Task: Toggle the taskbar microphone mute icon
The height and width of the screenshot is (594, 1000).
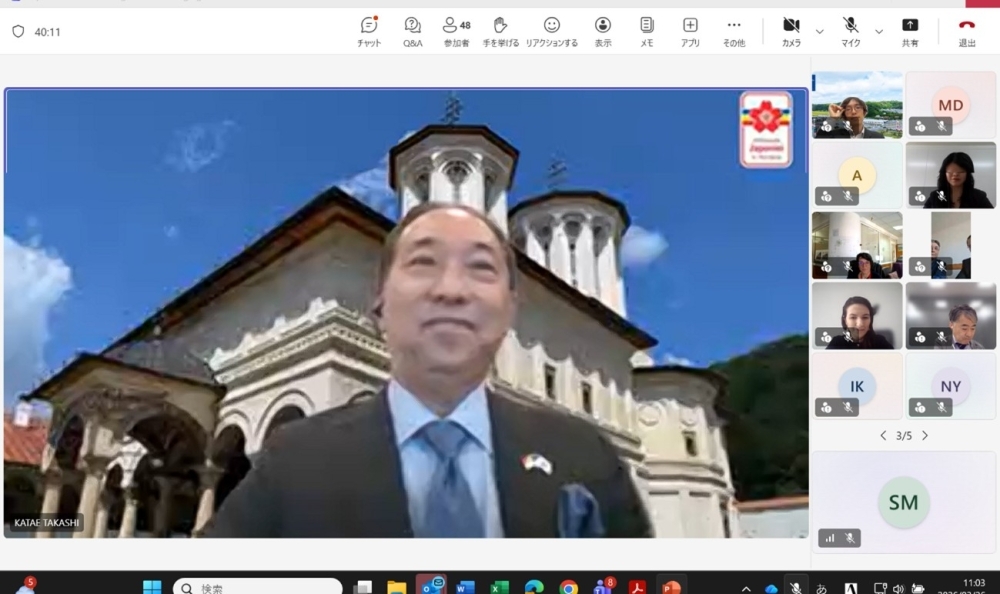Action: coord(796,587)
